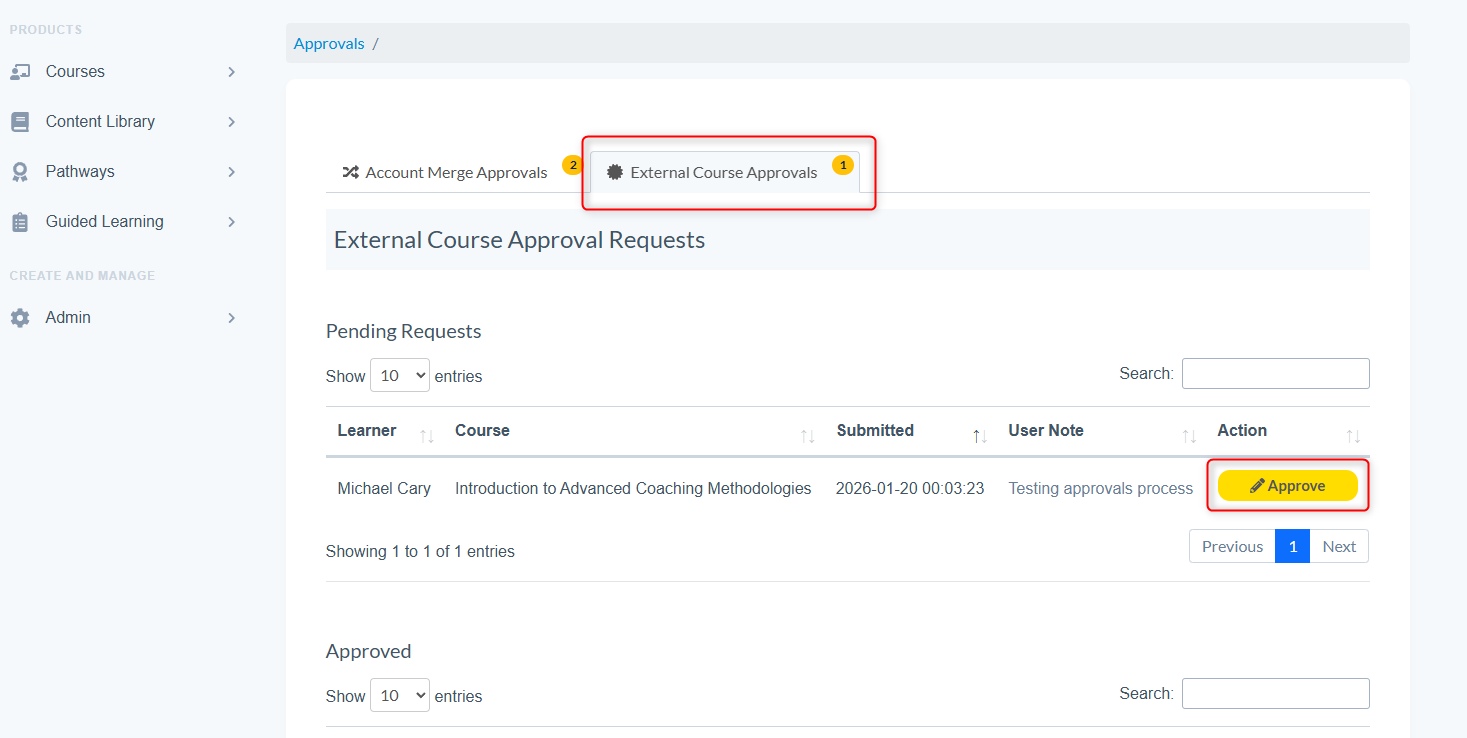This screenshot has width=1467, height=738.
Task: Focus the Approved section search field
Action: 1275,693
